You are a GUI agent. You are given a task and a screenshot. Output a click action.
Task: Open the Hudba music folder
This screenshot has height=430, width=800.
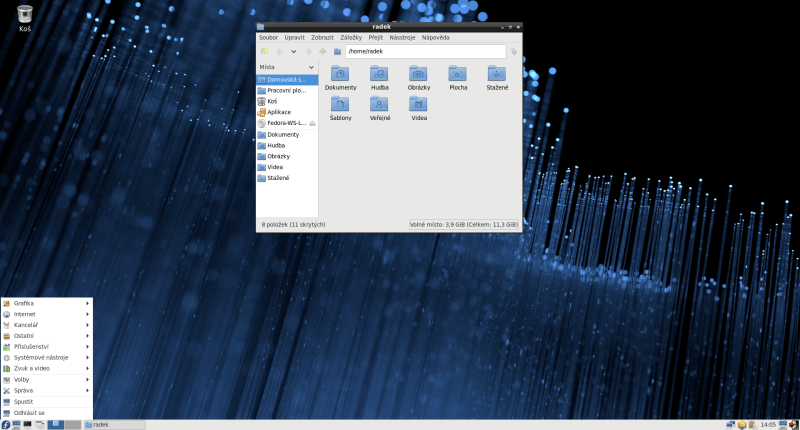pyautogui.click(x=379, y=74)
